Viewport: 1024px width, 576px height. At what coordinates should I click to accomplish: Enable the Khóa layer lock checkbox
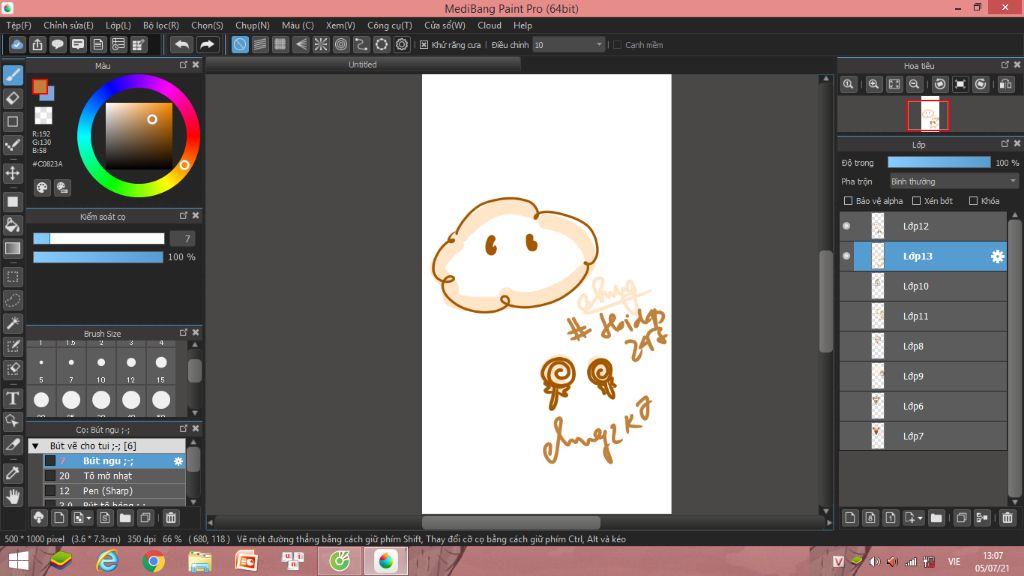[973, 201]
